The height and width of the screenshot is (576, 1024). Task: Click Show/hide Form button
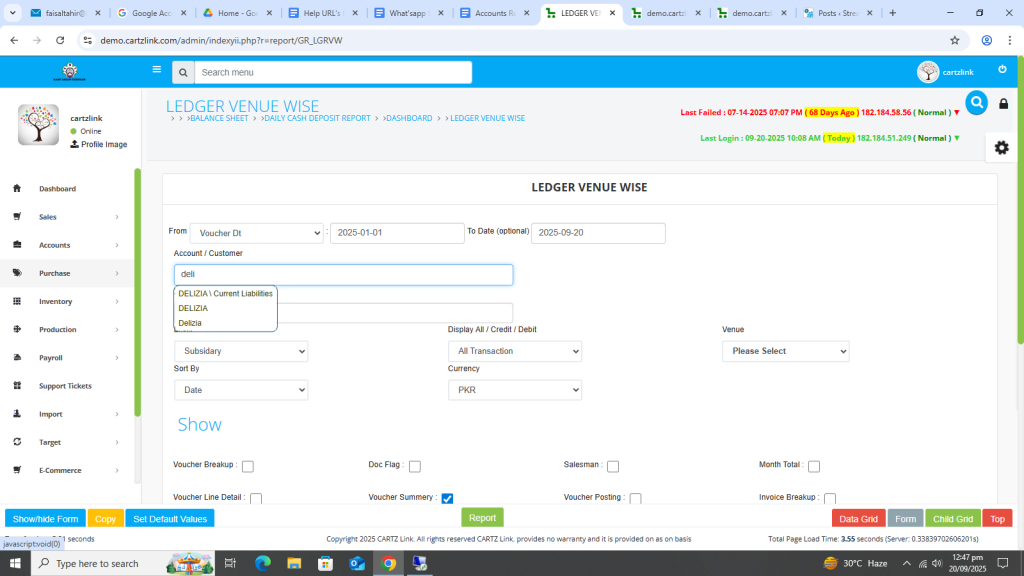tap(45, 519)
